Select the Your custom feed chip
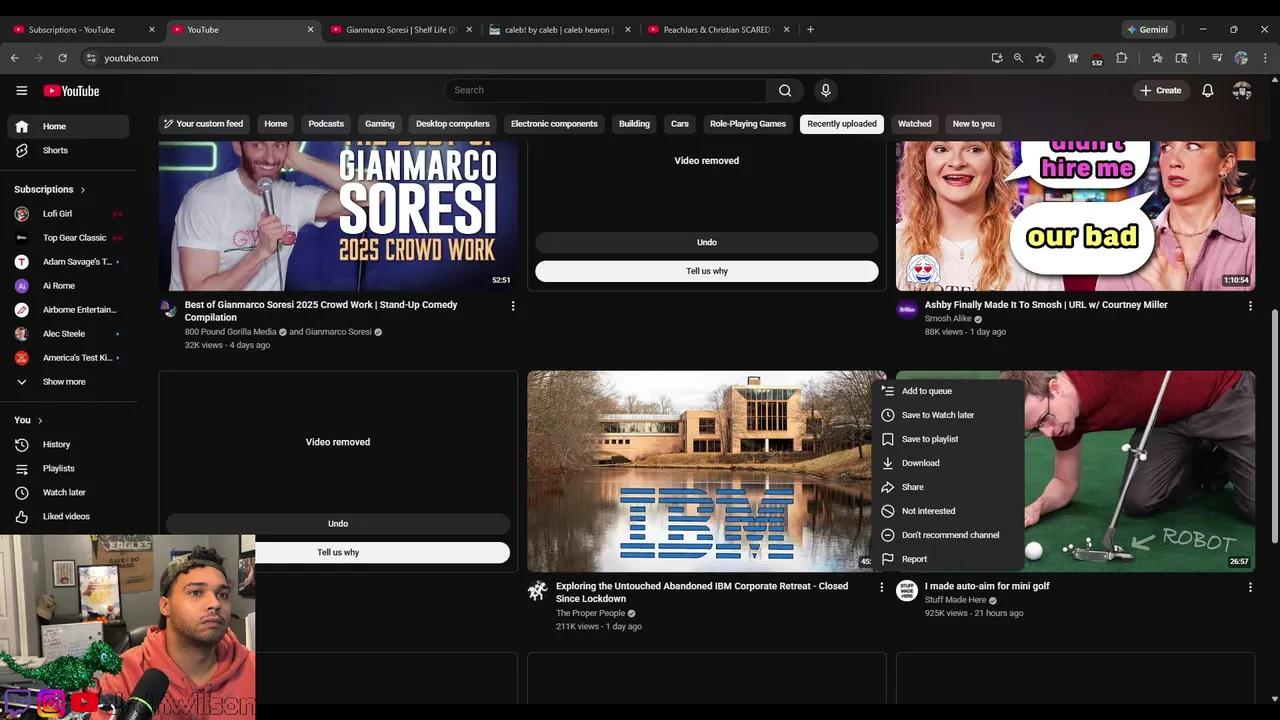This screenshot has width=1280, height=720. click(203, 124)
